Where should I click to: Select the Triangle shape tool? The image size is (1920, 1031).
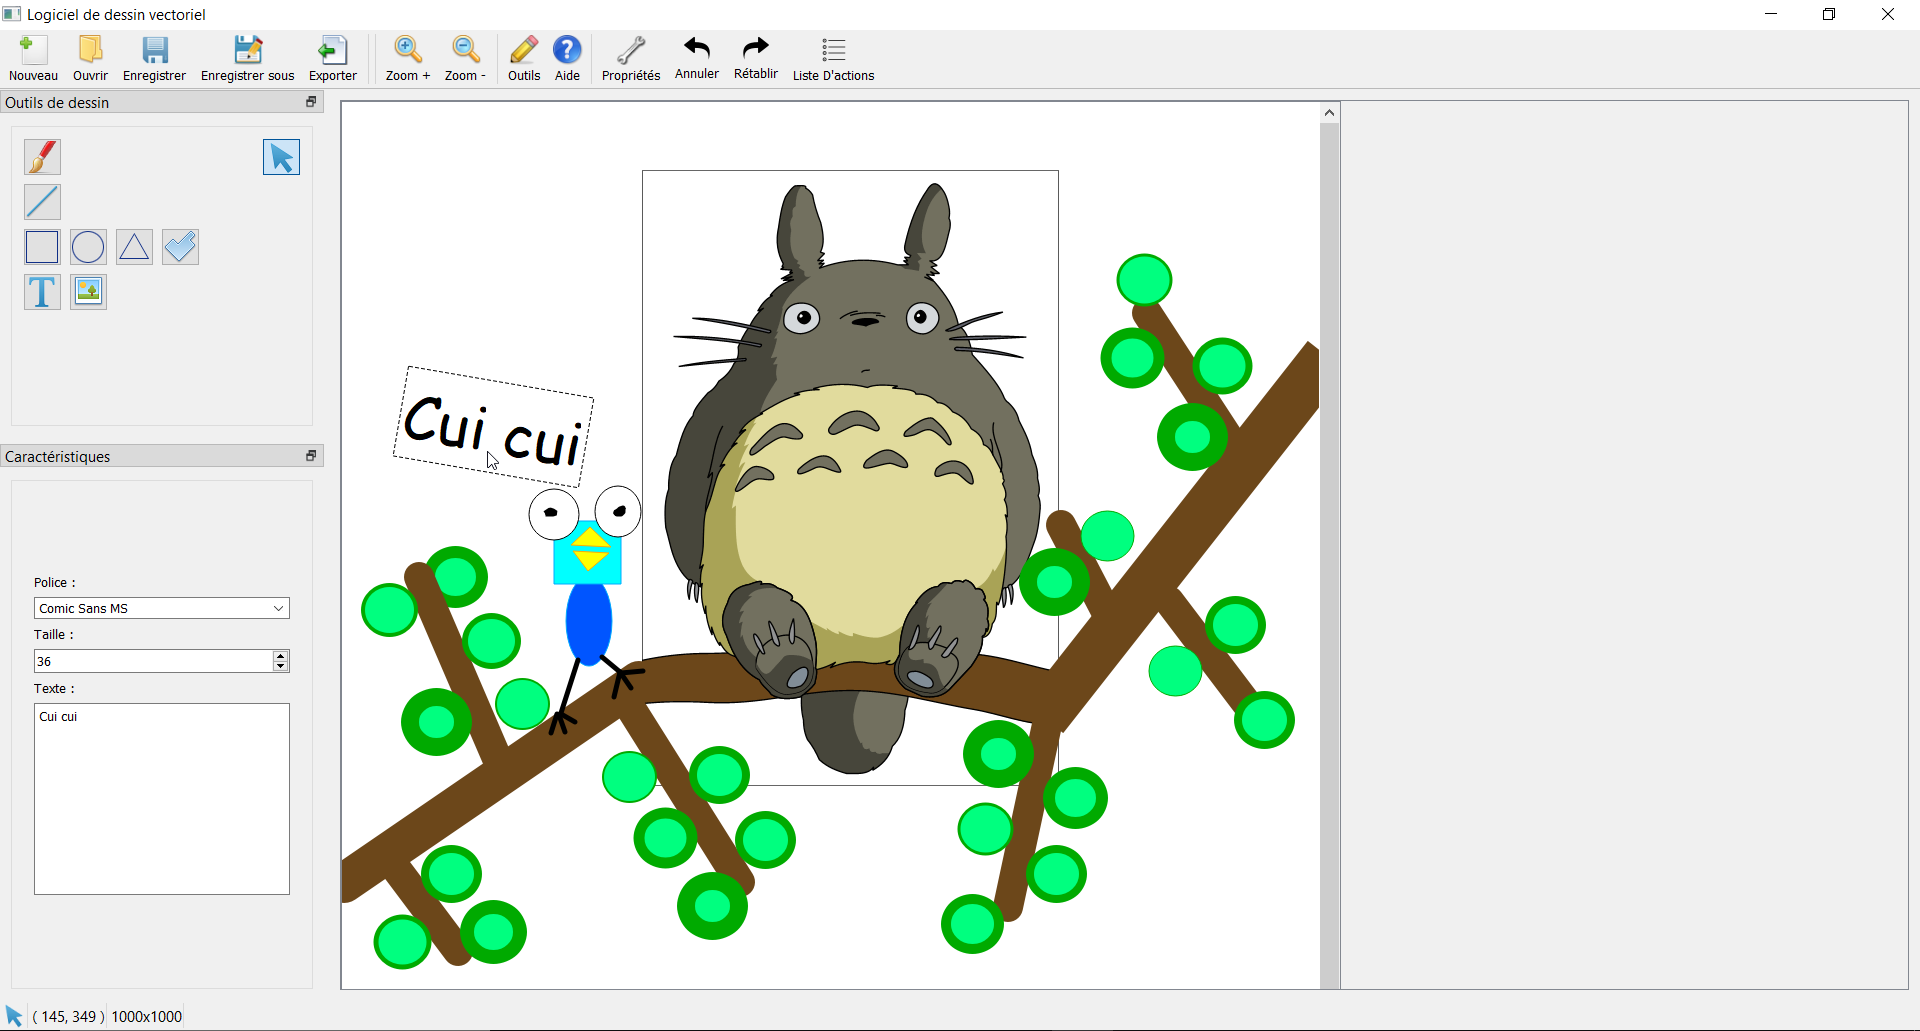pyautogui.click(x=133, y=246)
